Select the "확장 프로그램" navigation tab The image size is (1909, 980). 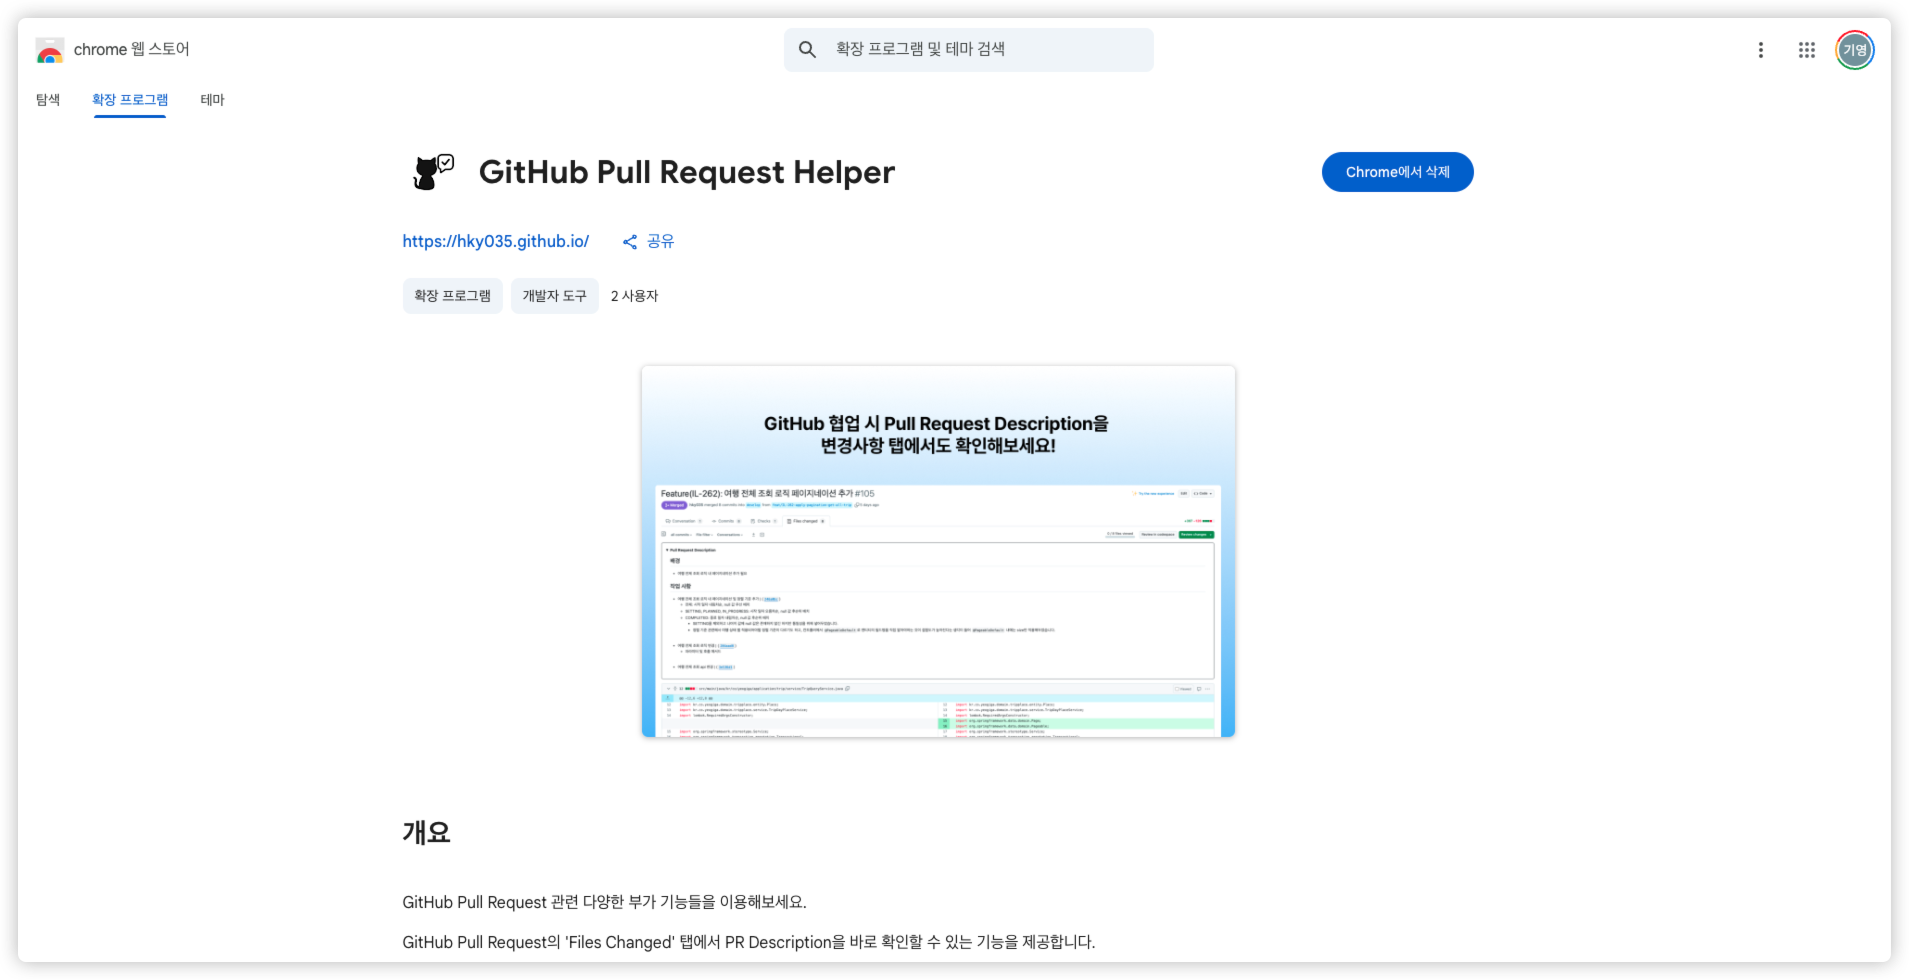[x=130, y=100]
